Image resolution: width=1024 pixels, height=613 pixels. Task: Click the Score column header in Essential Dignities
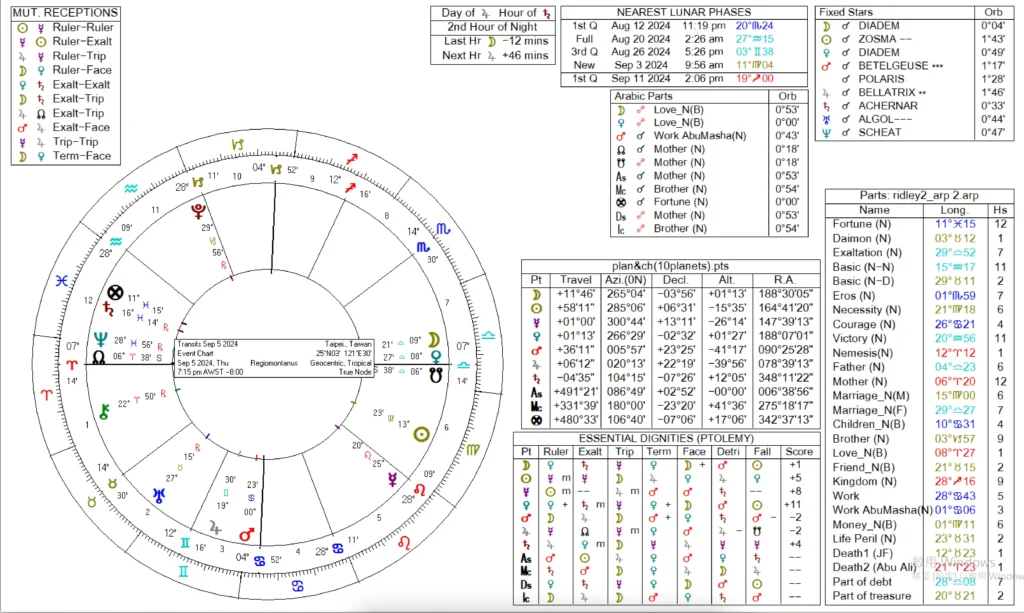click(793, 452)
